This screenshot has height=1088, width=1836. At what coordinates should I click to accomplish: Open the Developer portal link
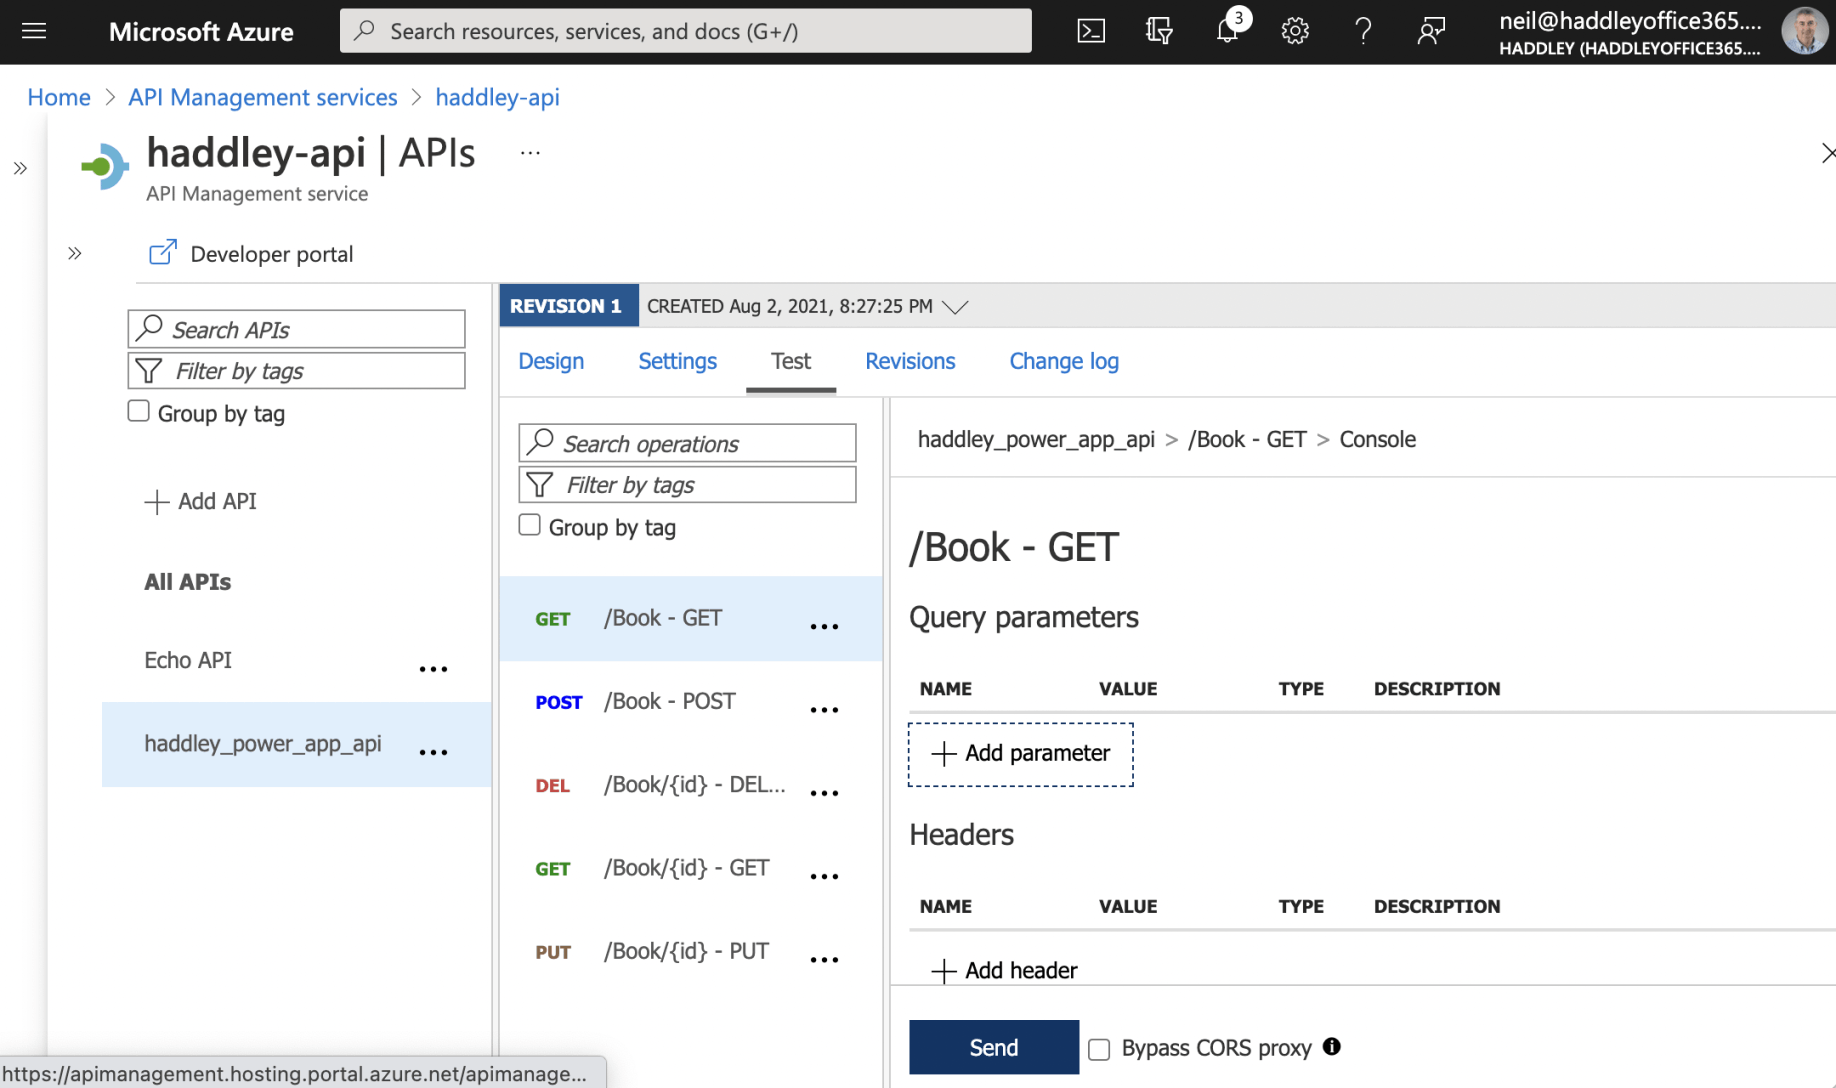point(251,254)
